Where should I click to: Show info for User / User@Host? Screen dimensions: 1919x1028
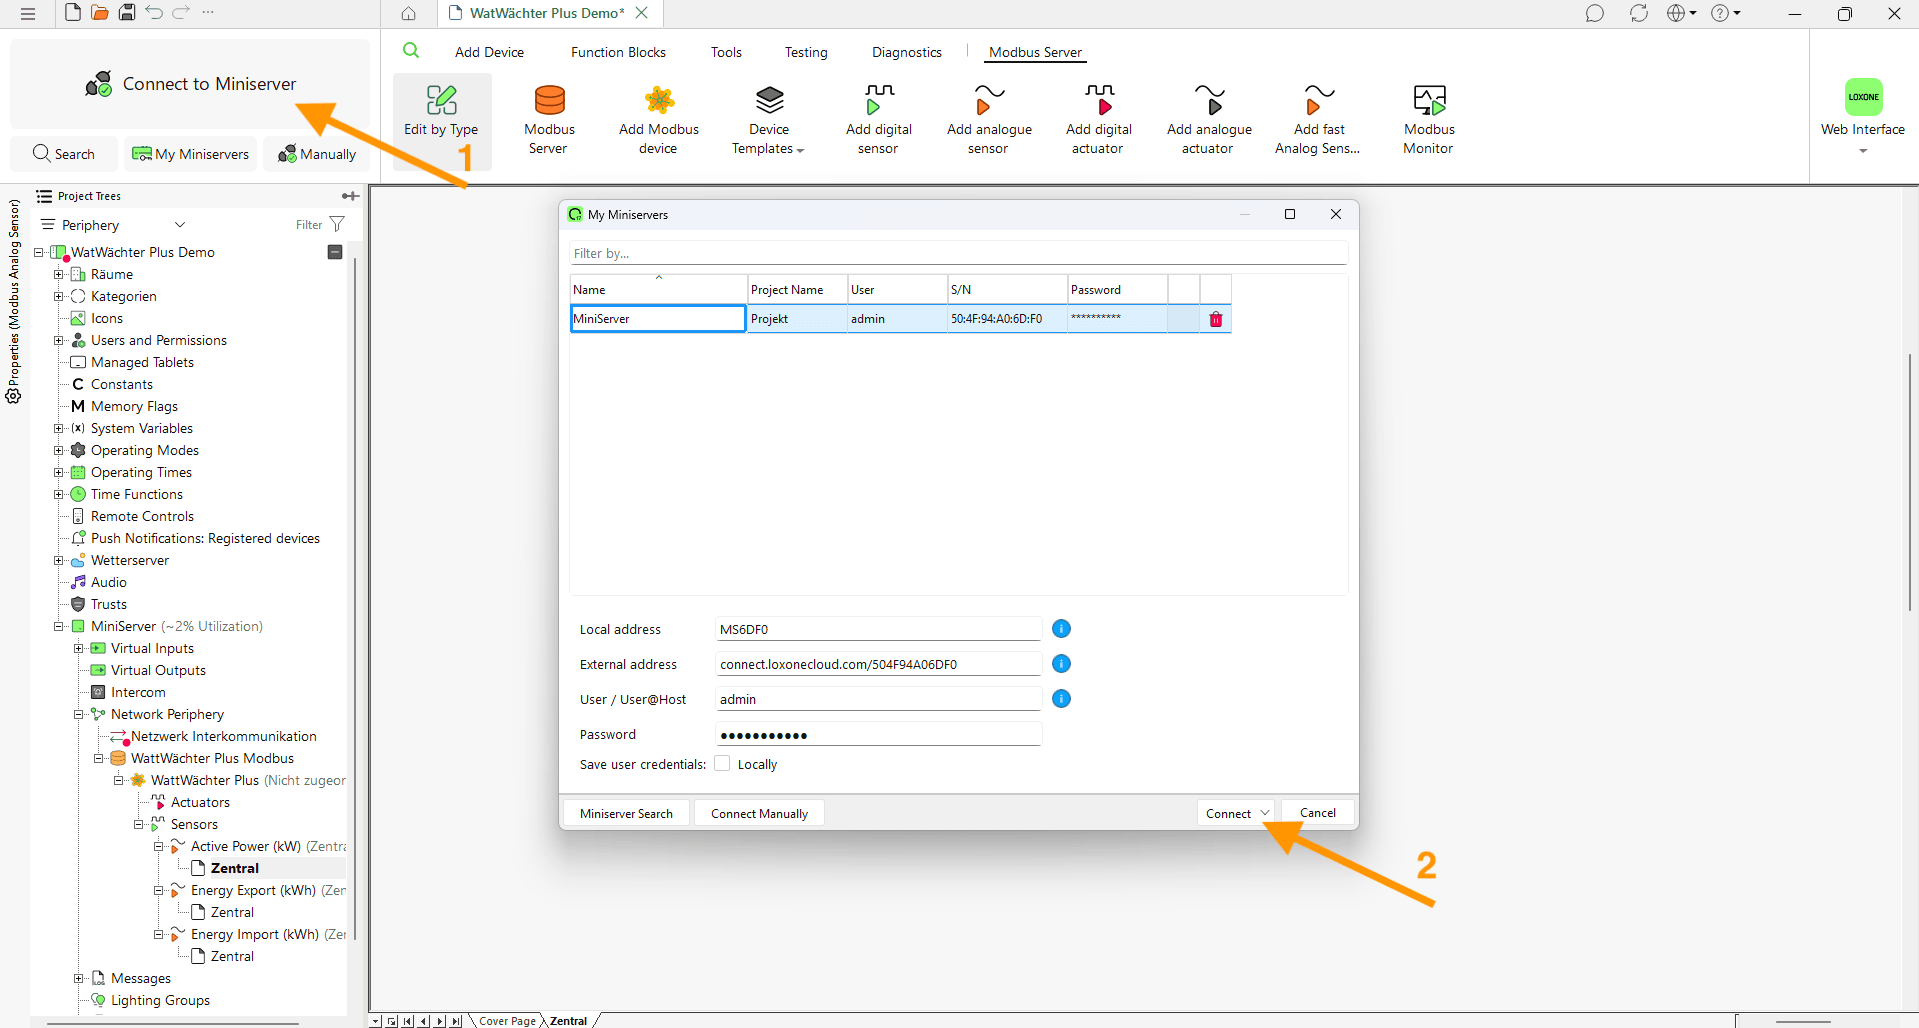click(1062, 699)
